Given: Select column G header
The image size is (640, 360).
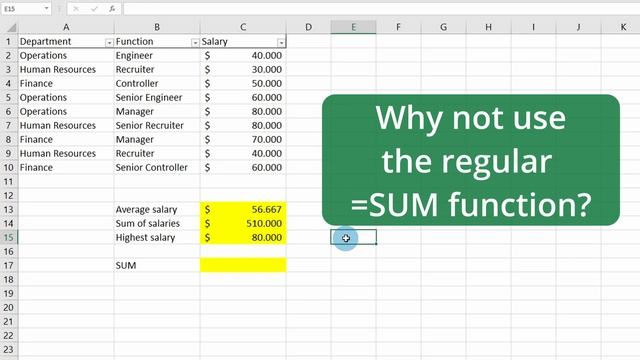Looking at the screenshot, I should (443, 27).
